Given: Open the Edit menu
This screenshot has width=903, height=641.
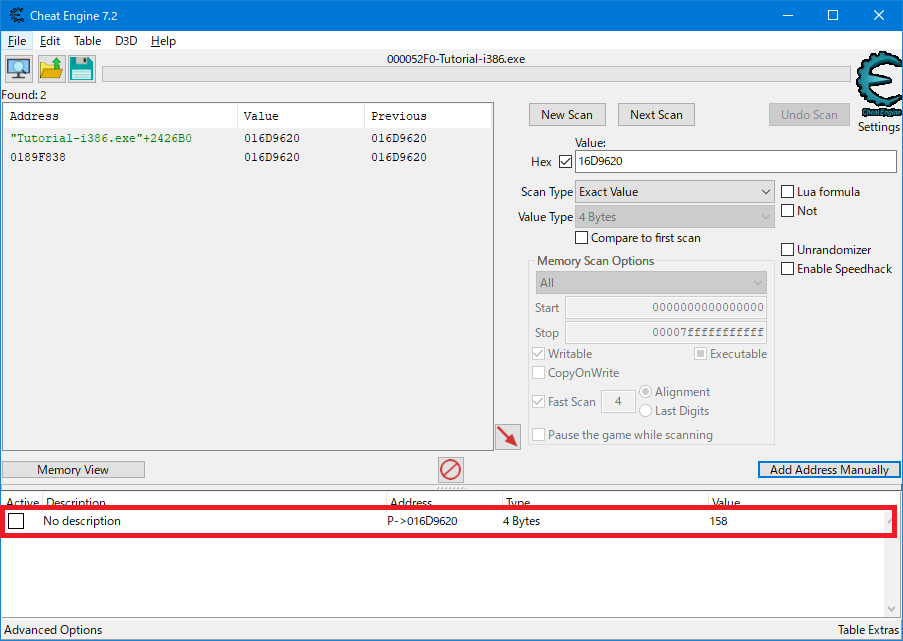Looking at the screenshot, I should 50,41.
